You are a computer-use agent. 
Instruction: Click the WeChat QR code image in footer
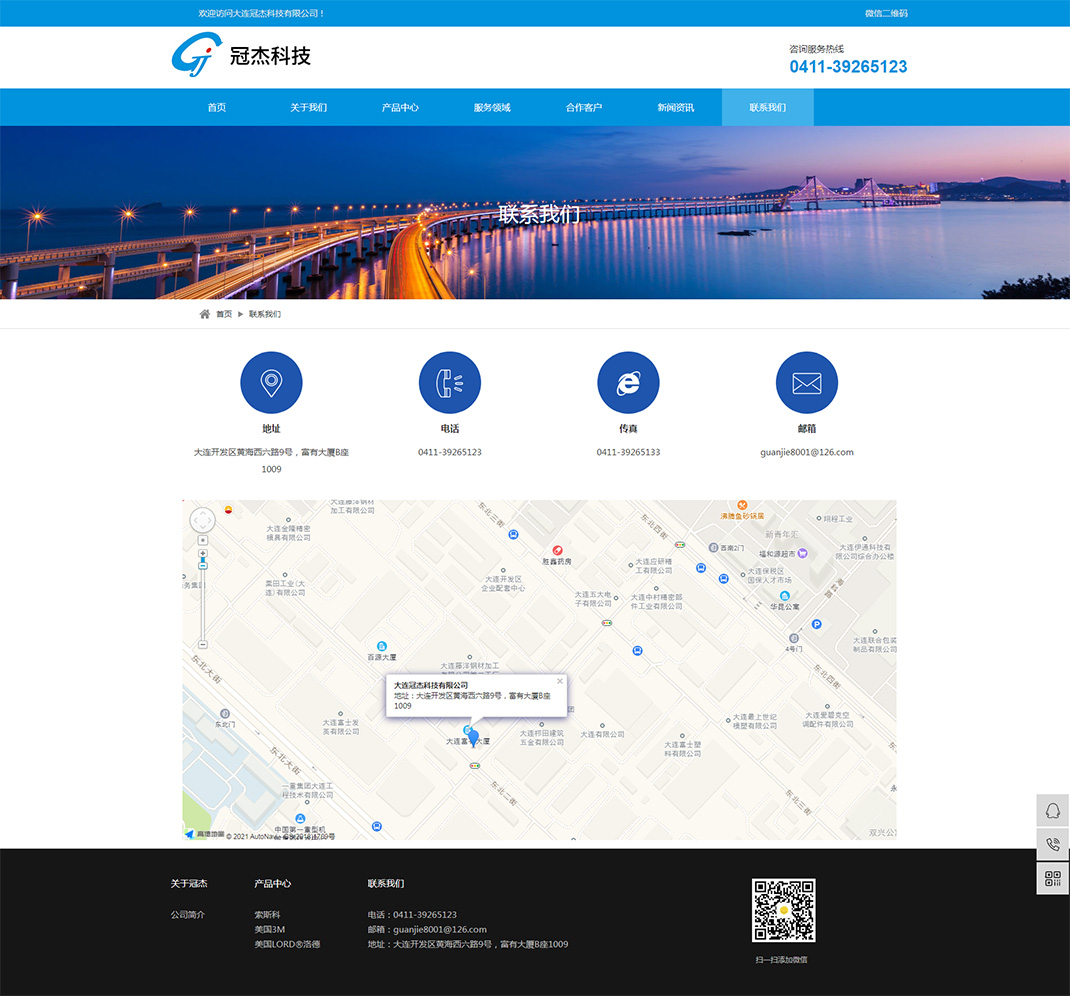(783, 910)
